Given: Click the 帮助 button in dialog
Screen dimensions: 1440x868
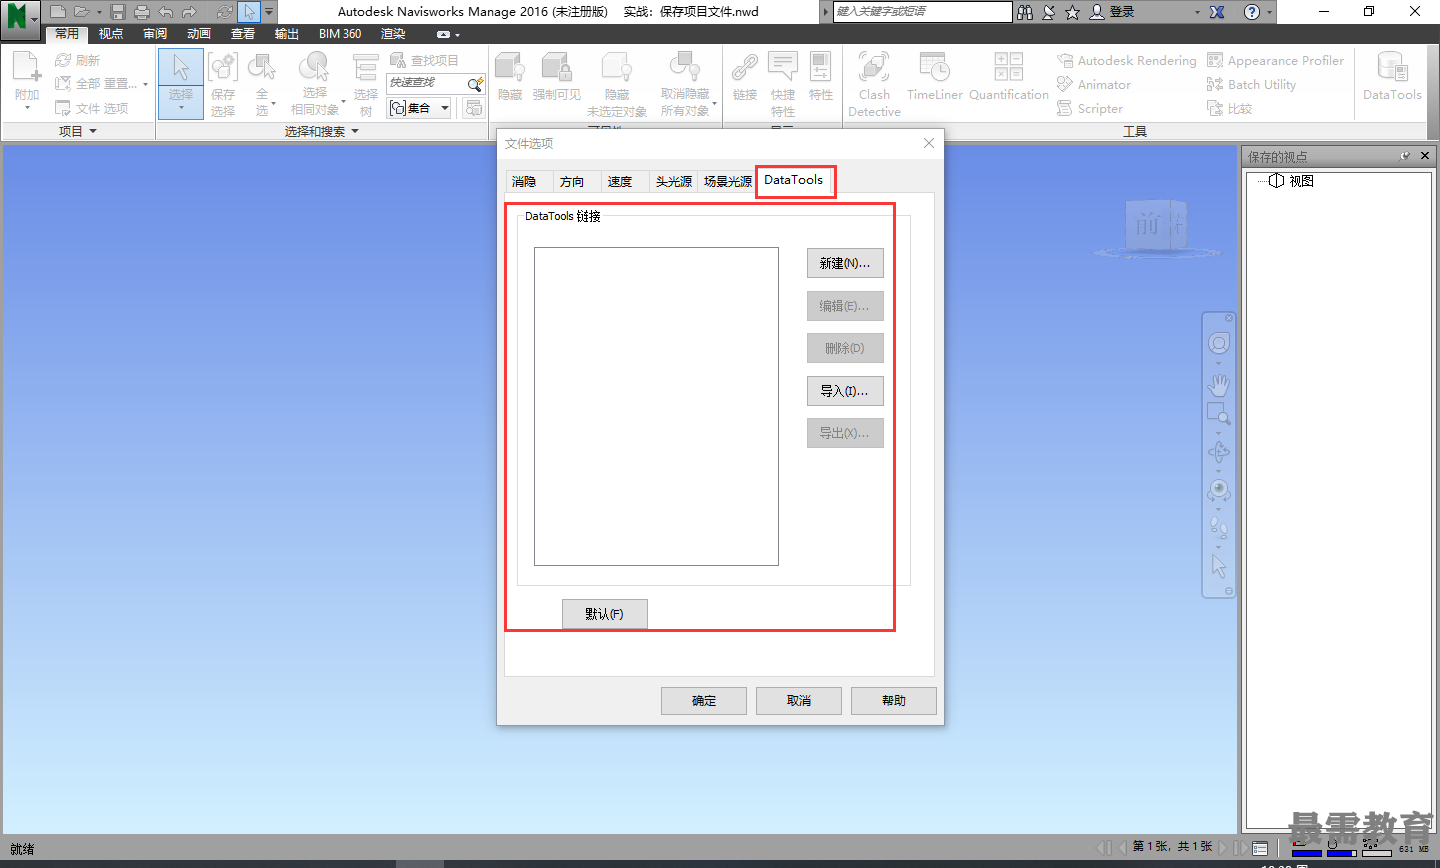Looking at the screenshot, I should point(894,701).
